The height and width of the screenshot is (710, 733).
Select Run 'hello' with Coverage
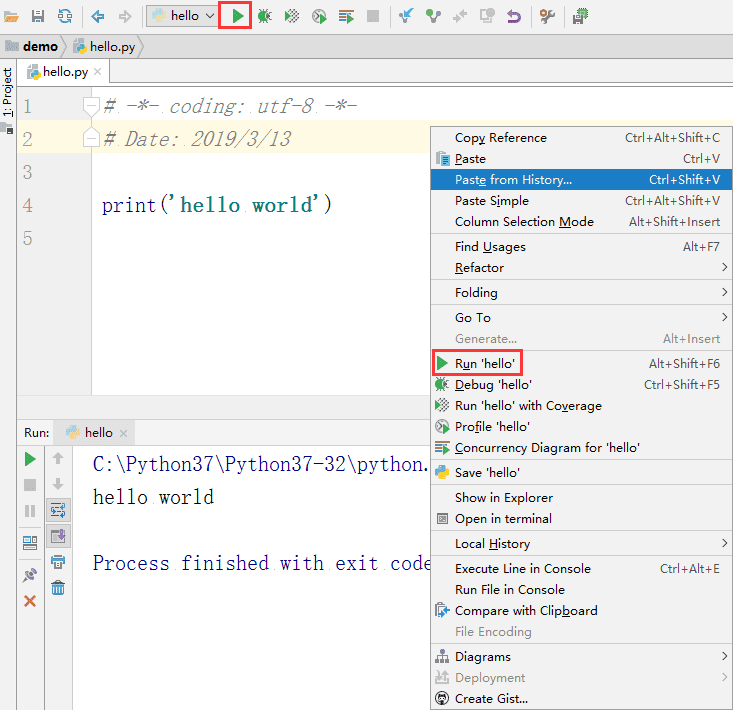[581, 406]
